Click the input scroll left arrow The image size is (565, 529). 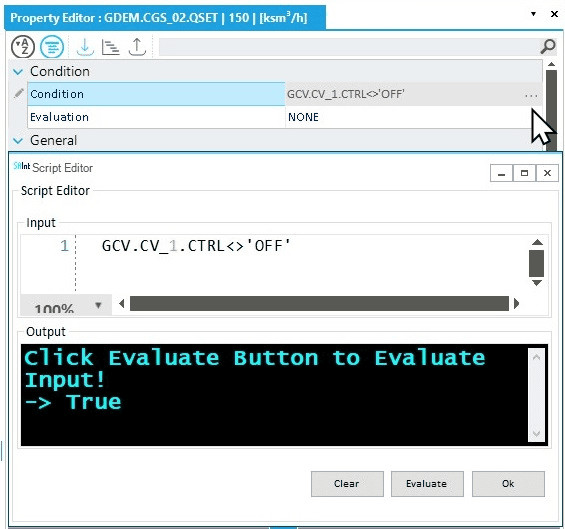[x=122, y=304]
